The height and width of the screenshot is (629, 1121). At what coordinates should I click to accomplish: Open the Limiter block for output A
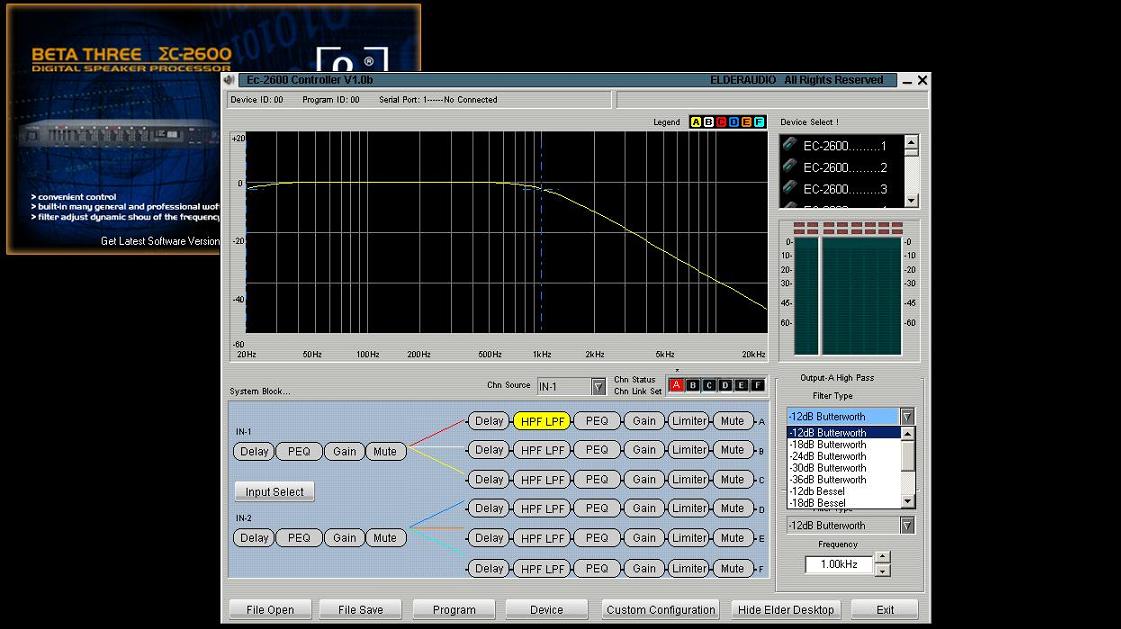click(x=689, y=421)
